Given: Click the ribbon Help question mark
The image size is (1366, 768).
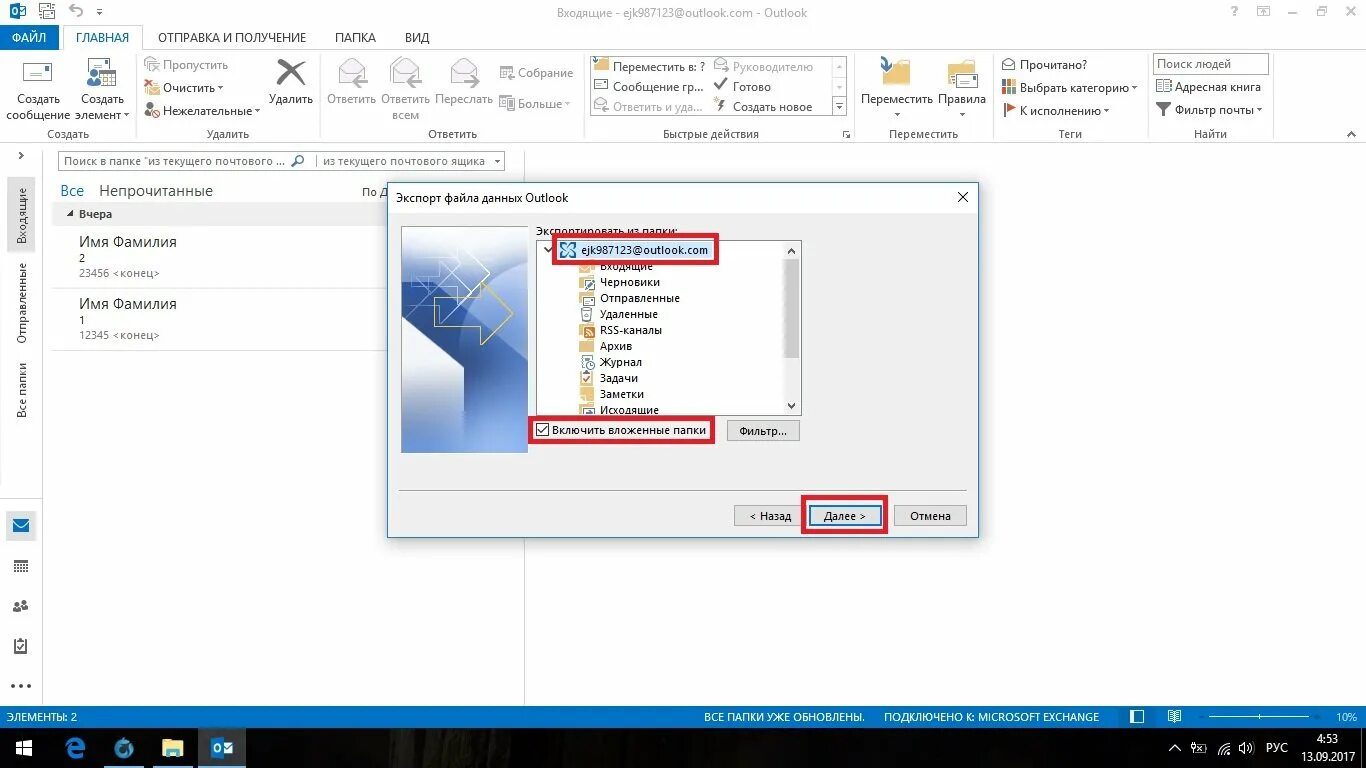Looking at the screenshot, I should click(x=1234, y=12).
